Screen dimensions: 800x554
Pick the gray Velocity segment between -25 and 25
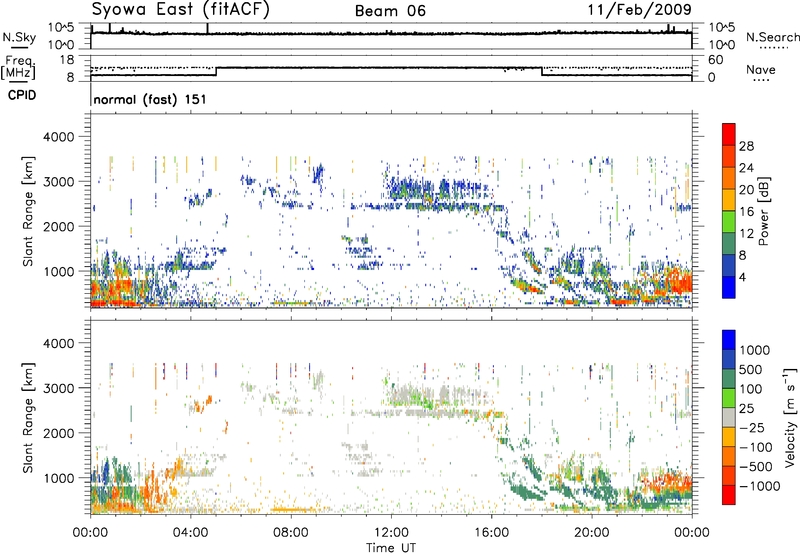point(729,417)
